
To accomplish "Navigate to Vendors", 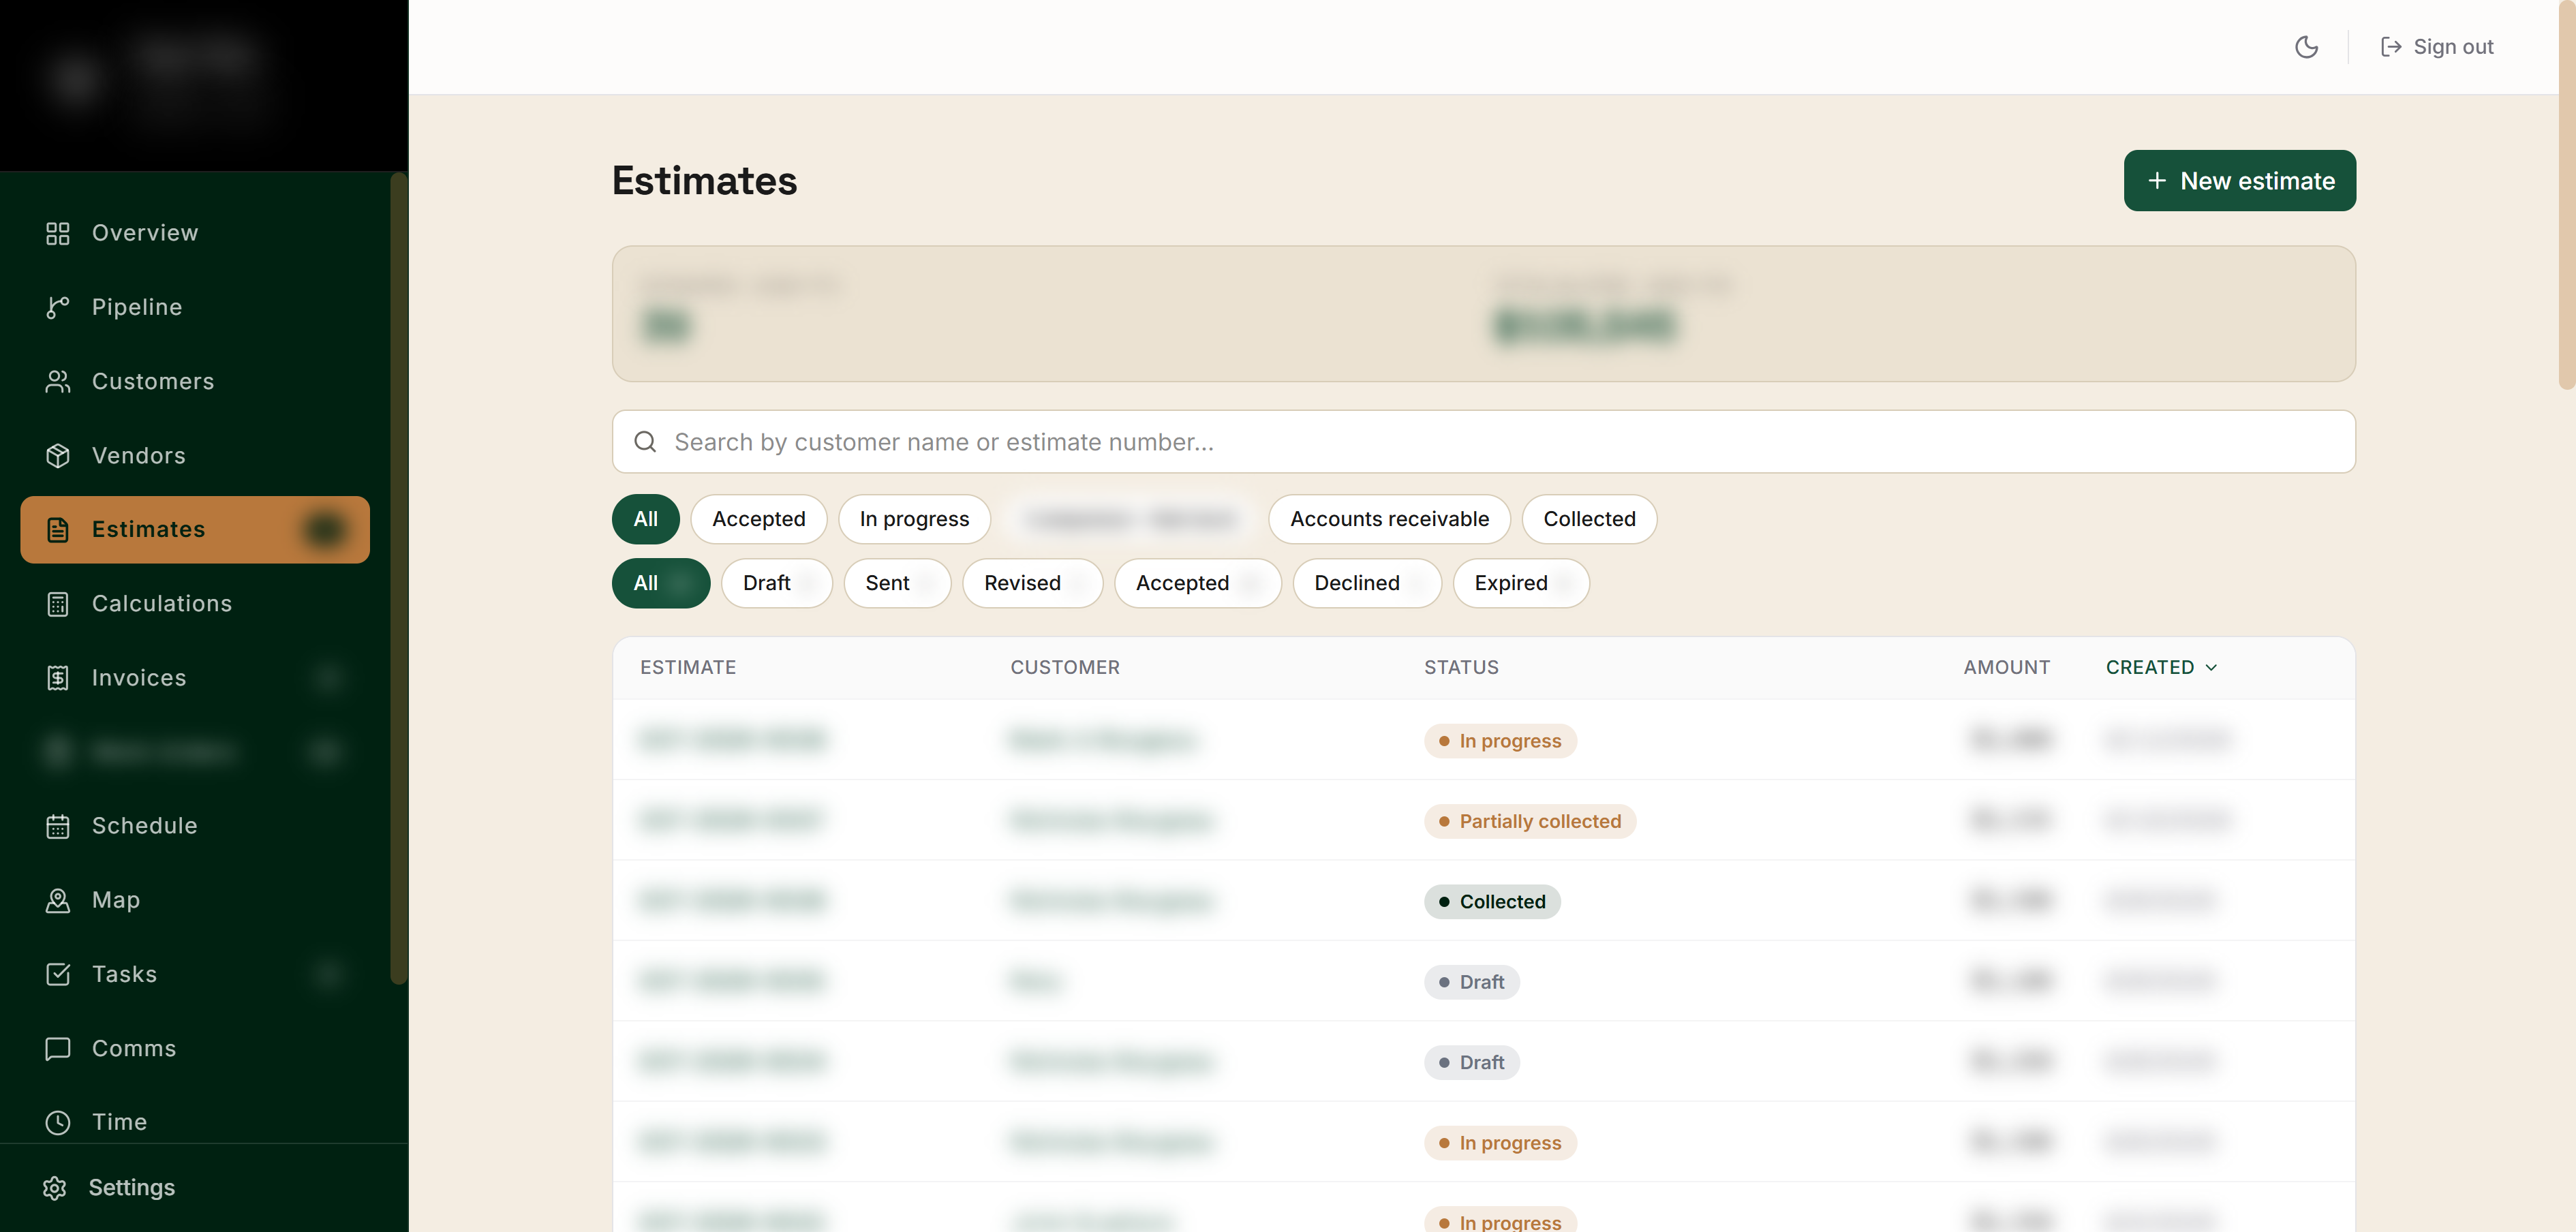I will tap(195, 456).
